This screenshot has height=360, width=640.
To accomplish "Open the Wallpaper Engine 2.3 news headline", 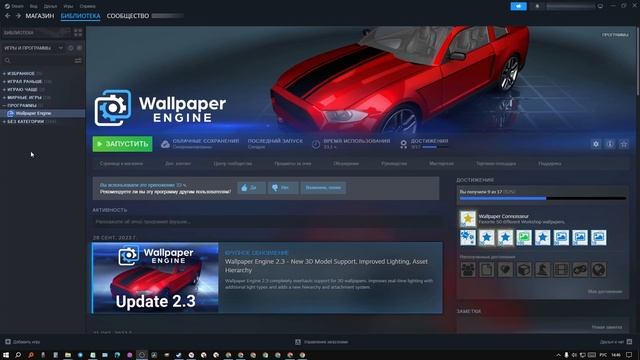I will pyautogui.click(x=326, y=266).
